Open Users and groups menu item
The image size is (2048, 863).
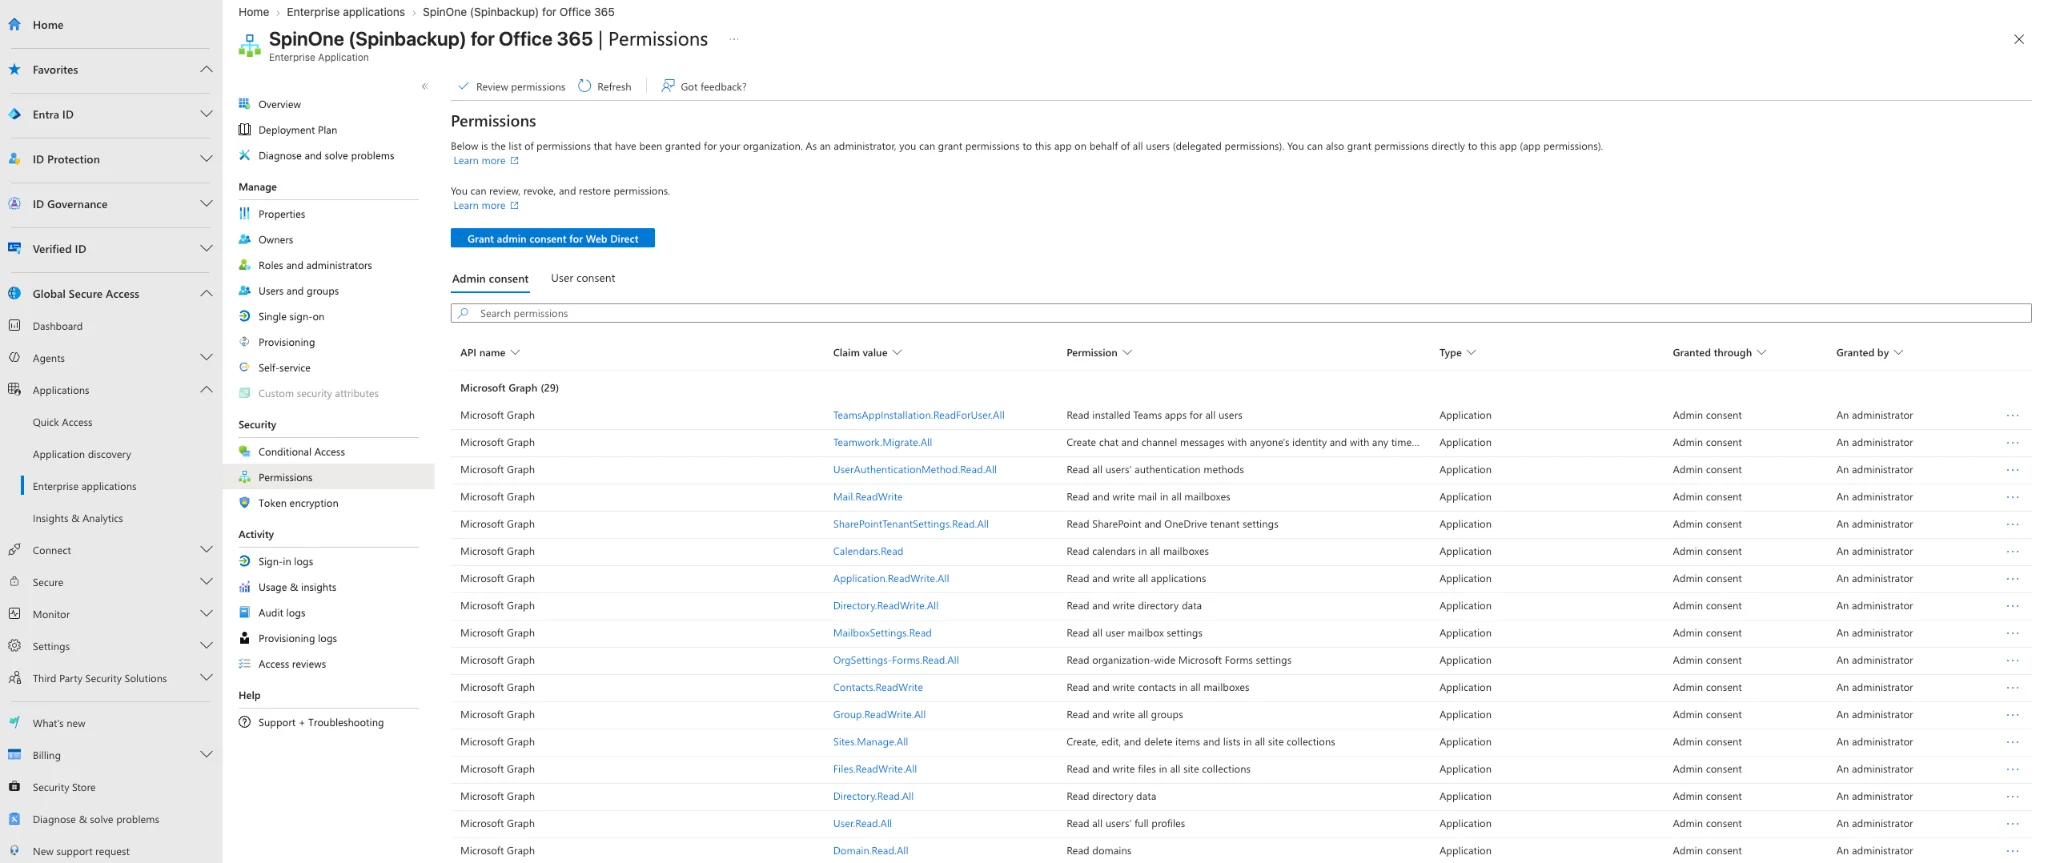click(x=298, y=291)
